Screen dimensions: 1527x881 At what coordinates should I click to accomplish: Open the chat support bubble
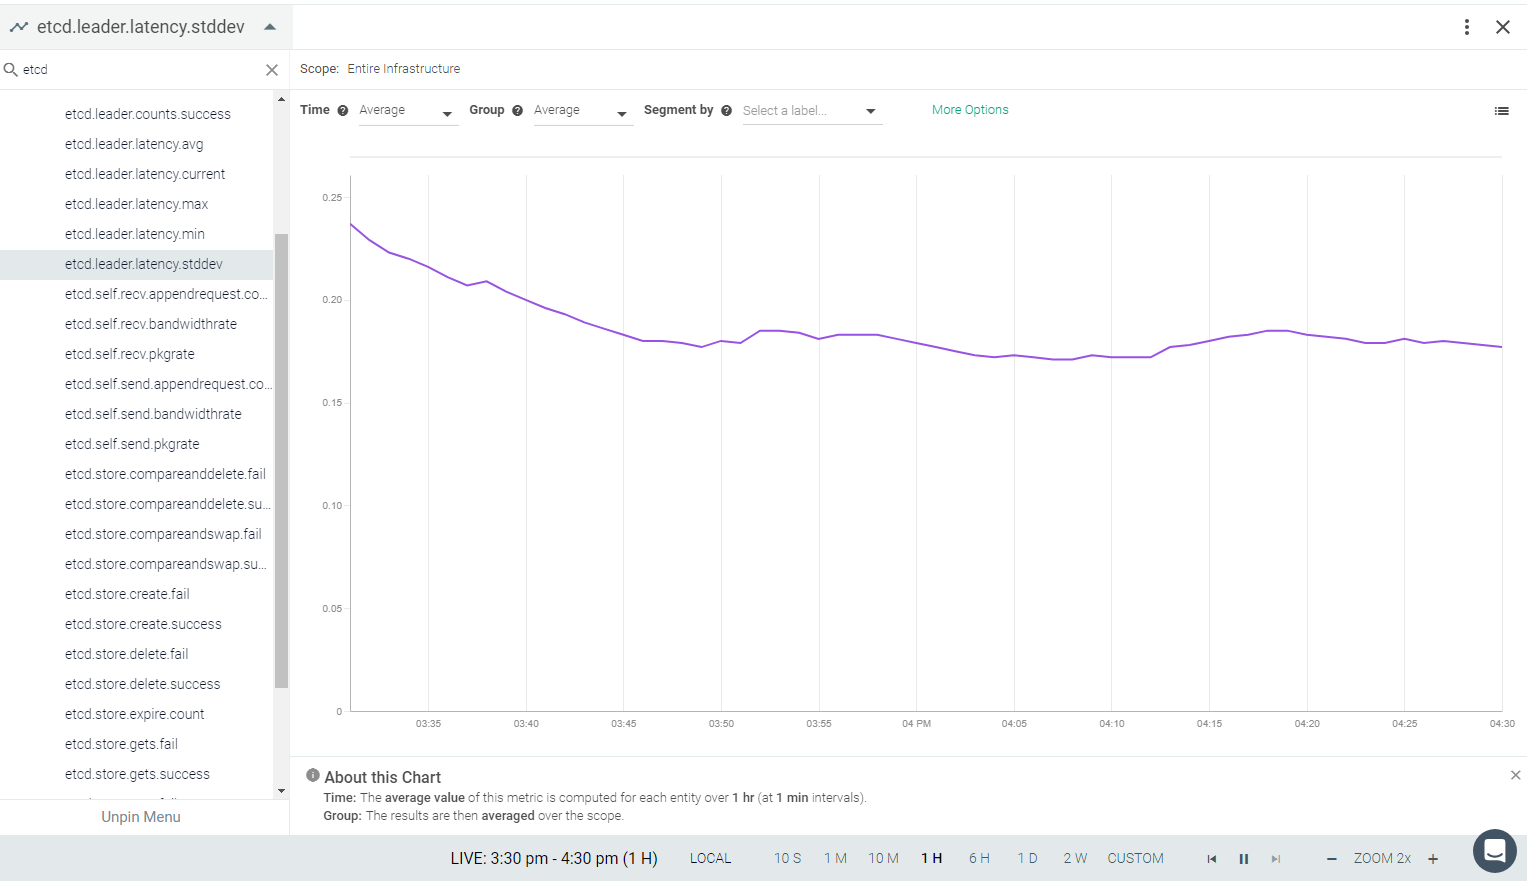[1495, 851]
